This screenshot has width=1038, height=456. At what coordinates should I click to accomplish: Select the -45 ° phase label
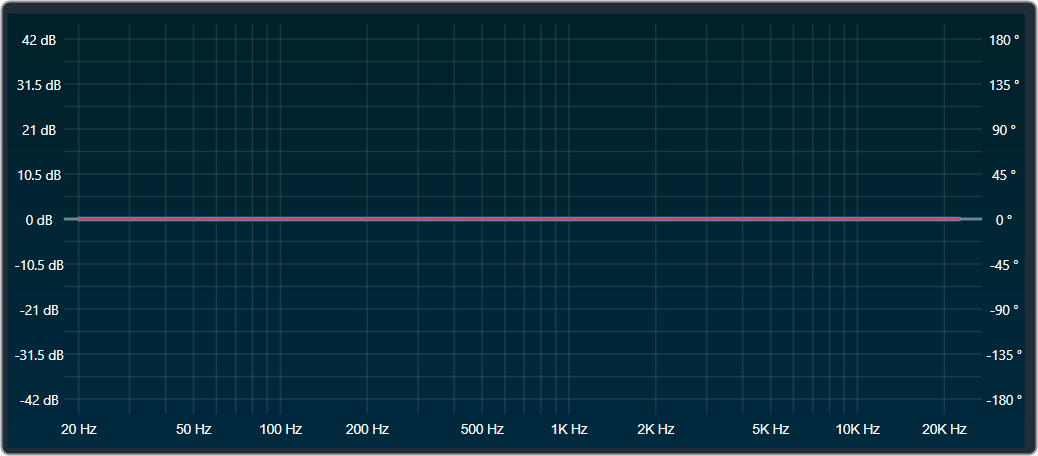pyautogui.click(x=1004, y=265)
